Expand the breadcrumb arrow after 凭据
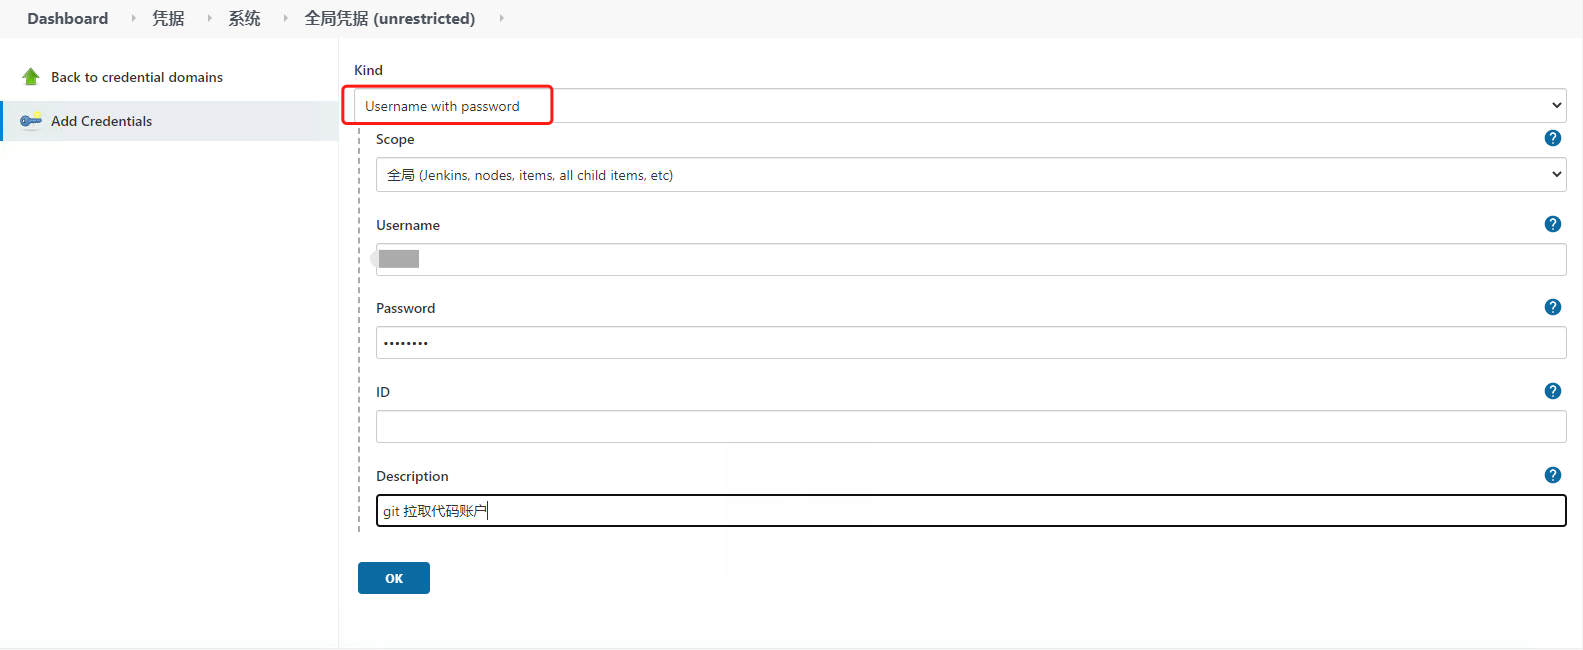 209,18
